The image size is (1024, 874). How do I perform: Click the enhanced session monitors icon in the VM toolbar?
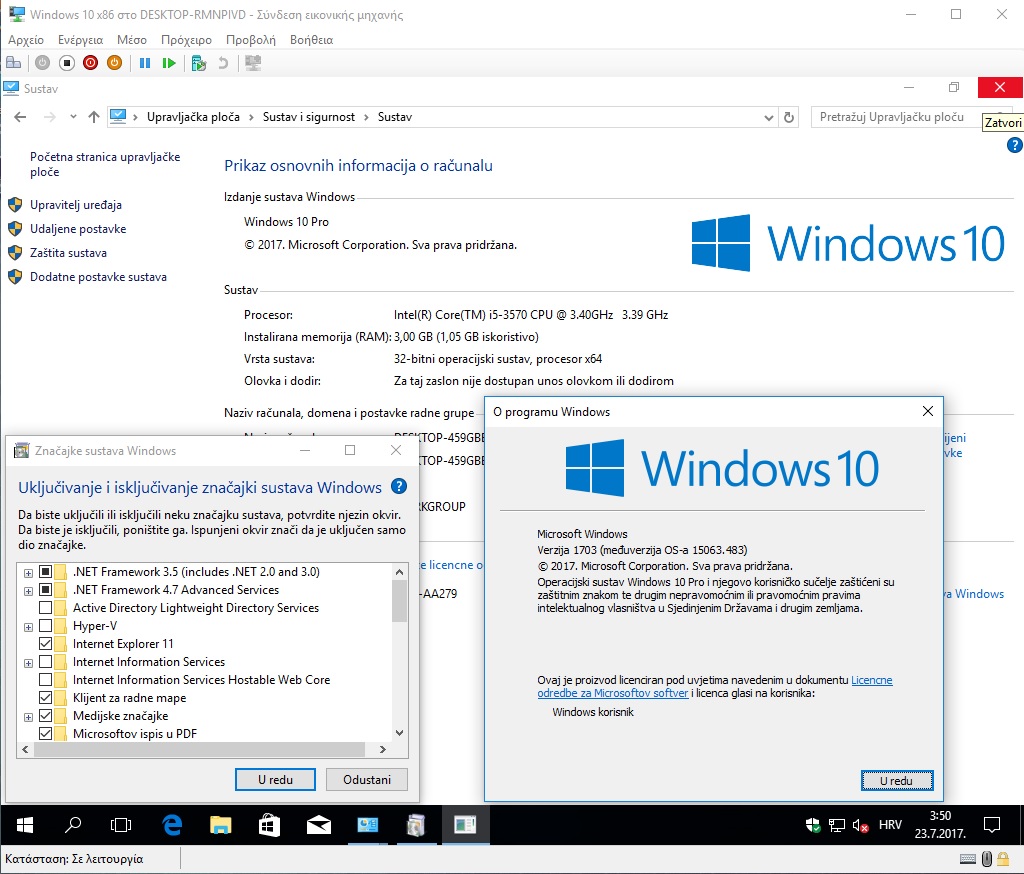click(x=253, y=63)
